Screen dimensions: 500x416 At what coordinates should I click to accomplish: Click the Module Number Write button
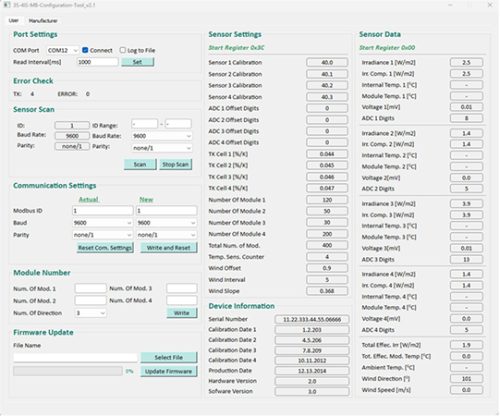(182, 313)
